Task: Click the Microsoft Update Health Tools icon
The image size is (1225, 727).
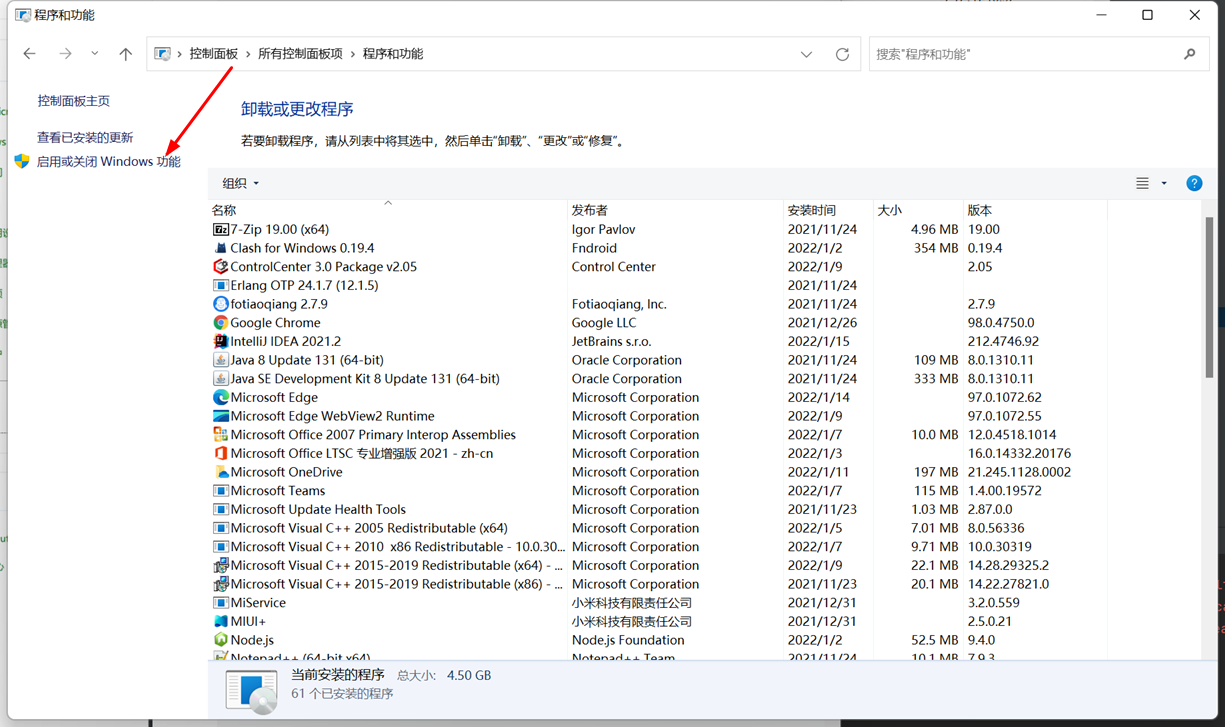Action: [221, 509]
